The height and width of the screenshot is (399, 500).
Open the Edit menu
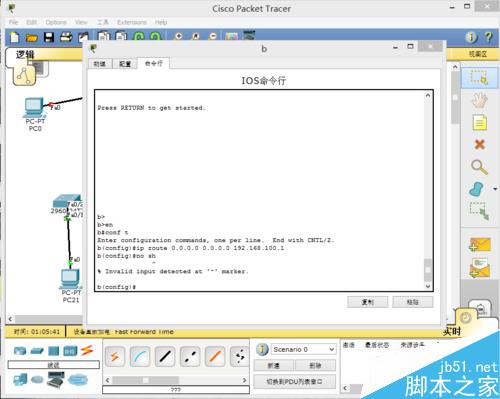pyautogui.click(x=32, y=22)
